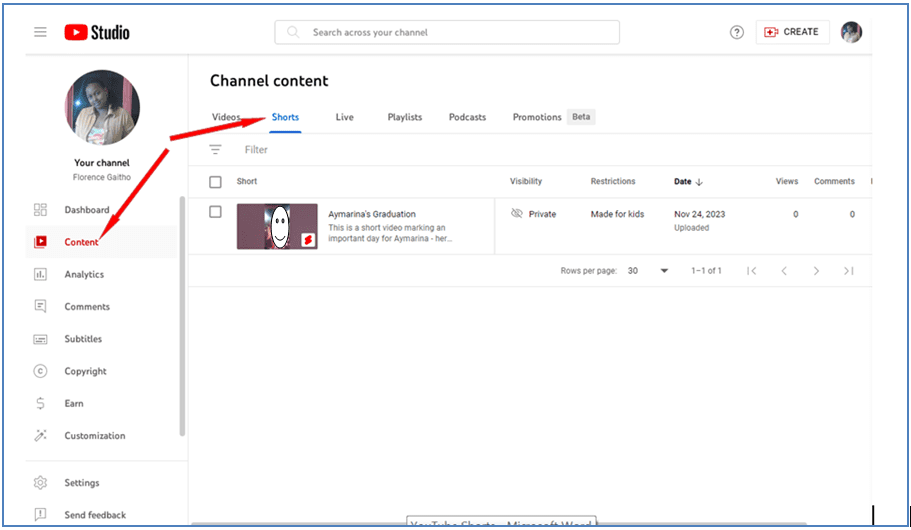Click the large channel profile picture
The width and height of the screenshot is (911, 530).
tap(102, 108)
